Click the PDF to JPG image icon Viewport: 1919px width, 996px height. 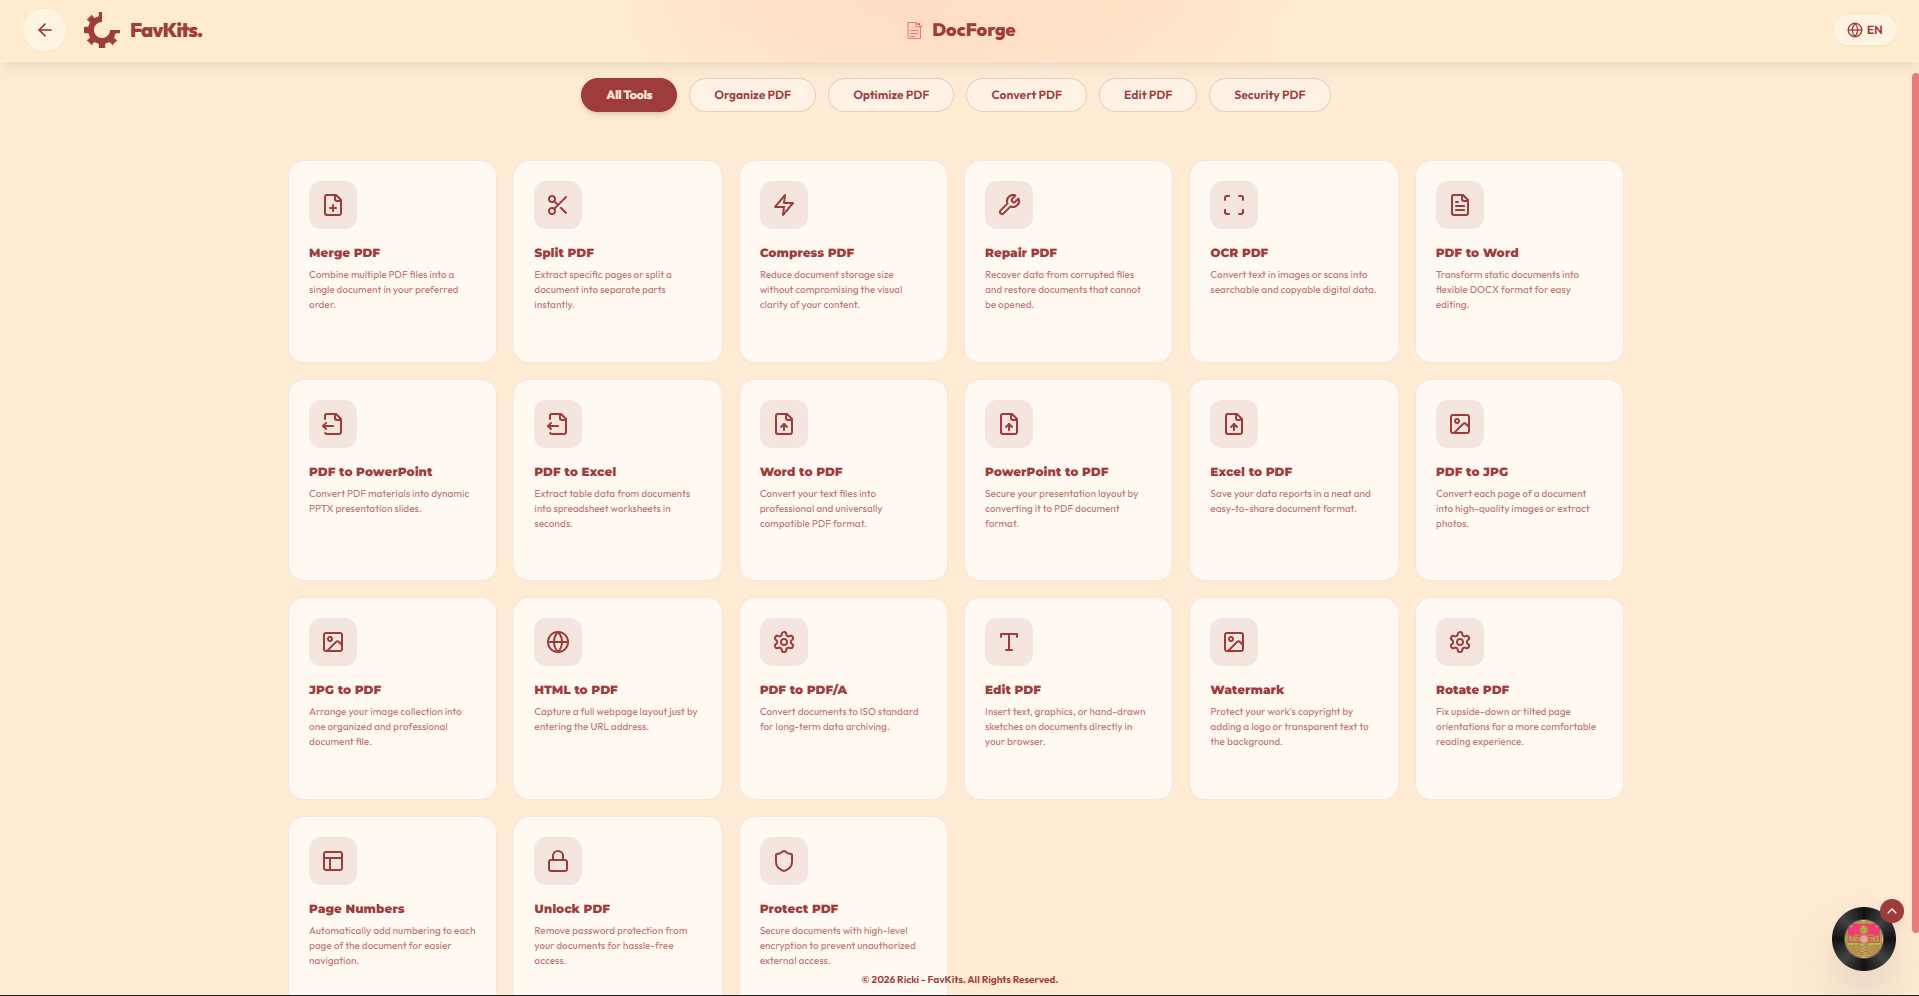1460,424
